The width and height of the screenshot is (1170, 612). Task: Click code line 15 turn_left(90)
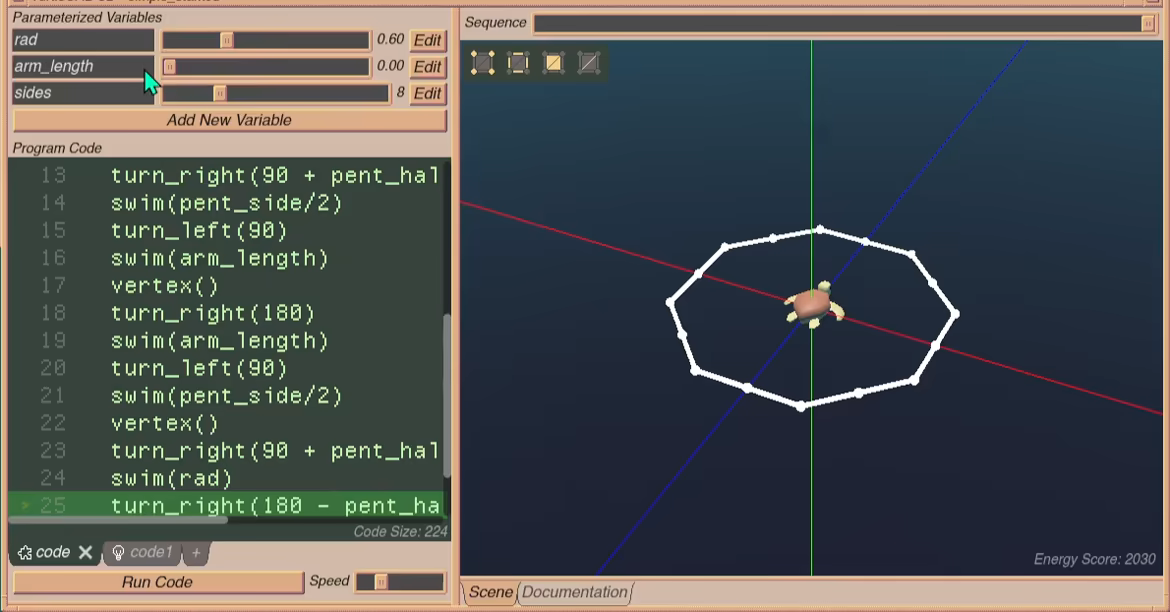[x=198, y=231]
